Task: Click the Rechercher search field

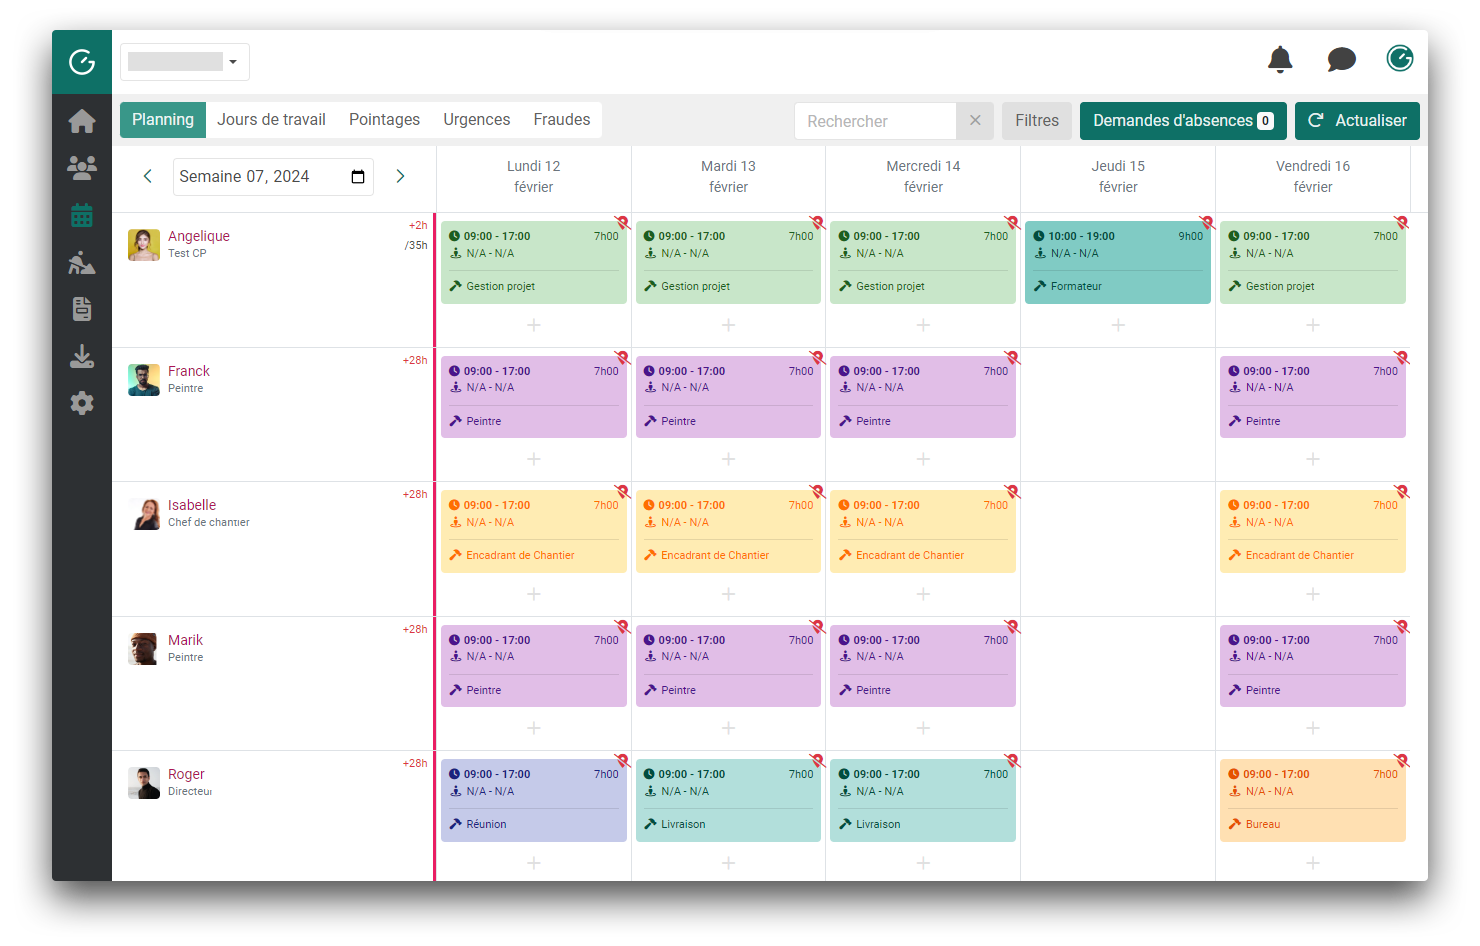Action: pos(875,121)
